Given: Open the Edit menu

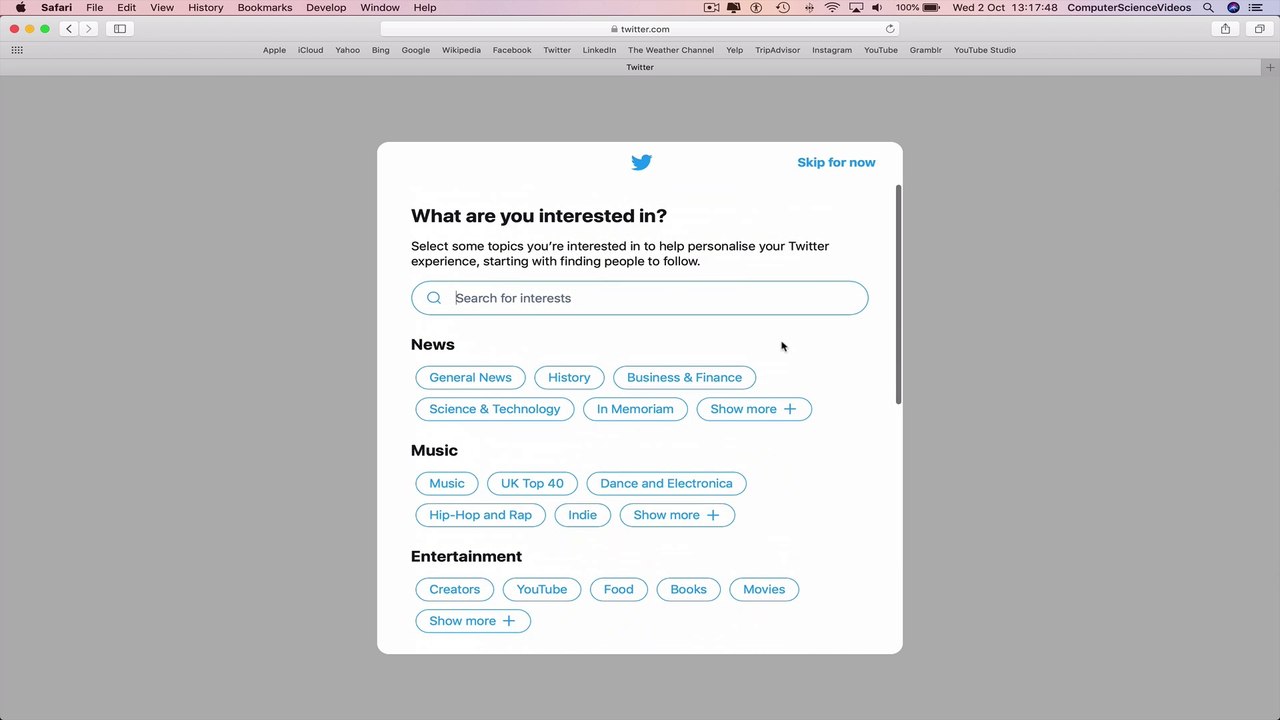Looking at the screenshot, I should pyautogui.click(x=126, y=8).
